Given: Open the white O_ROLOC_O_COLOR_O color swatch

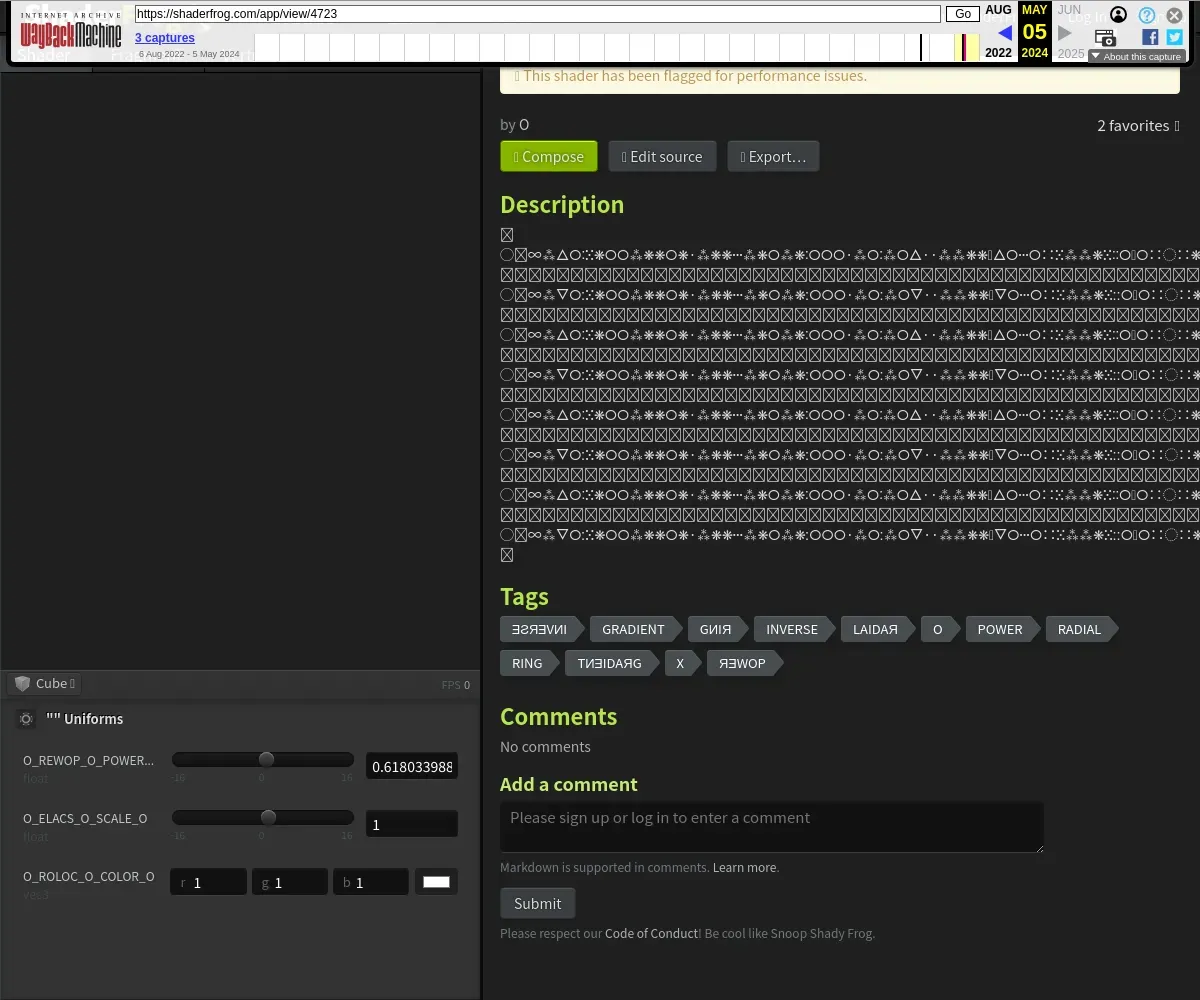Looking at the screenshot, I should [436, 882].
